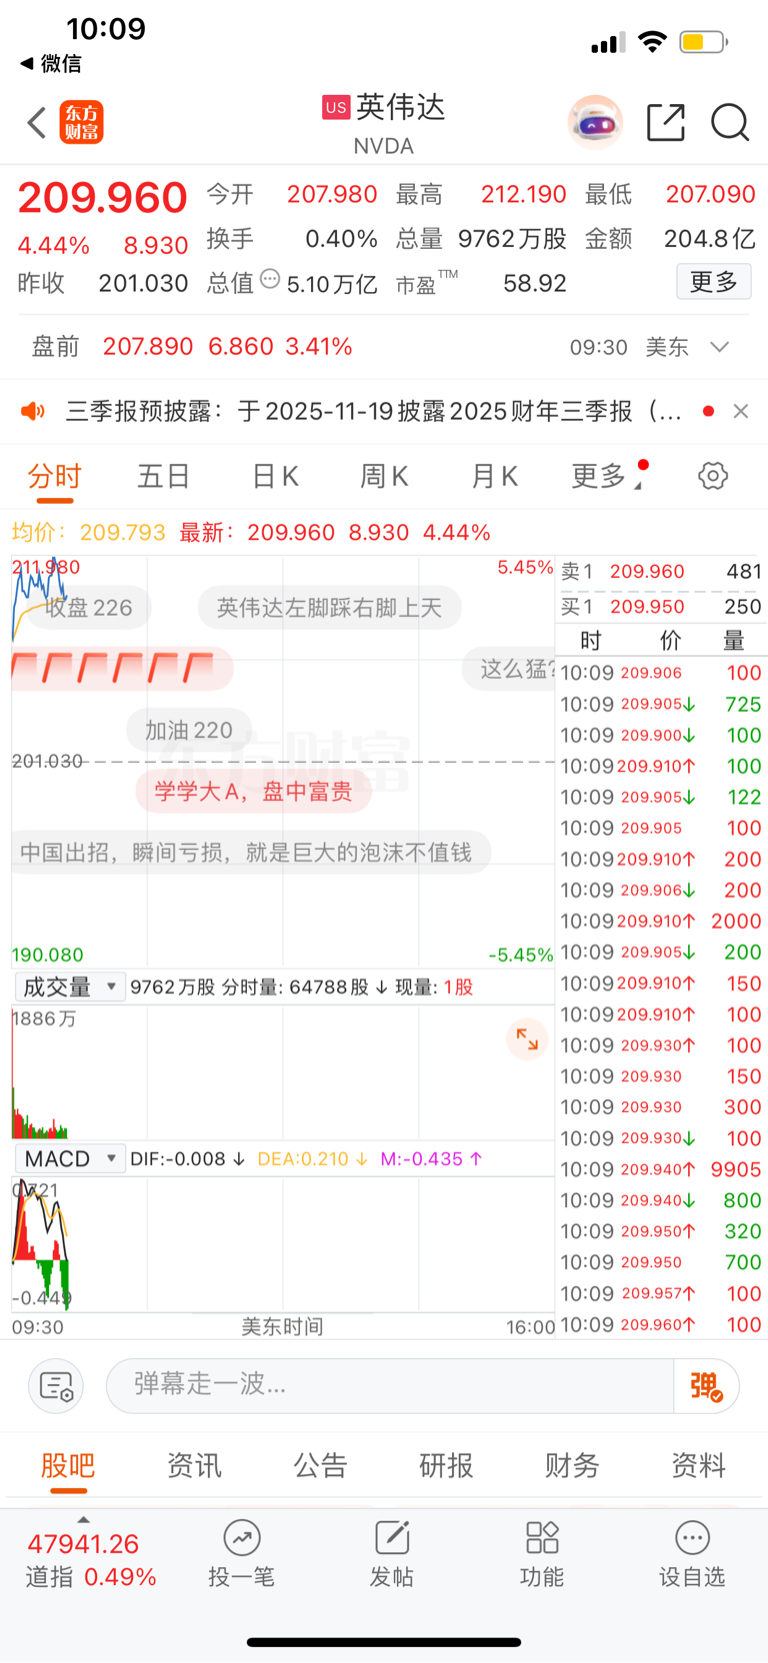768x1663 pixels.
Task: Switch to 五日 chart tab
Action: tap(164, 476)
